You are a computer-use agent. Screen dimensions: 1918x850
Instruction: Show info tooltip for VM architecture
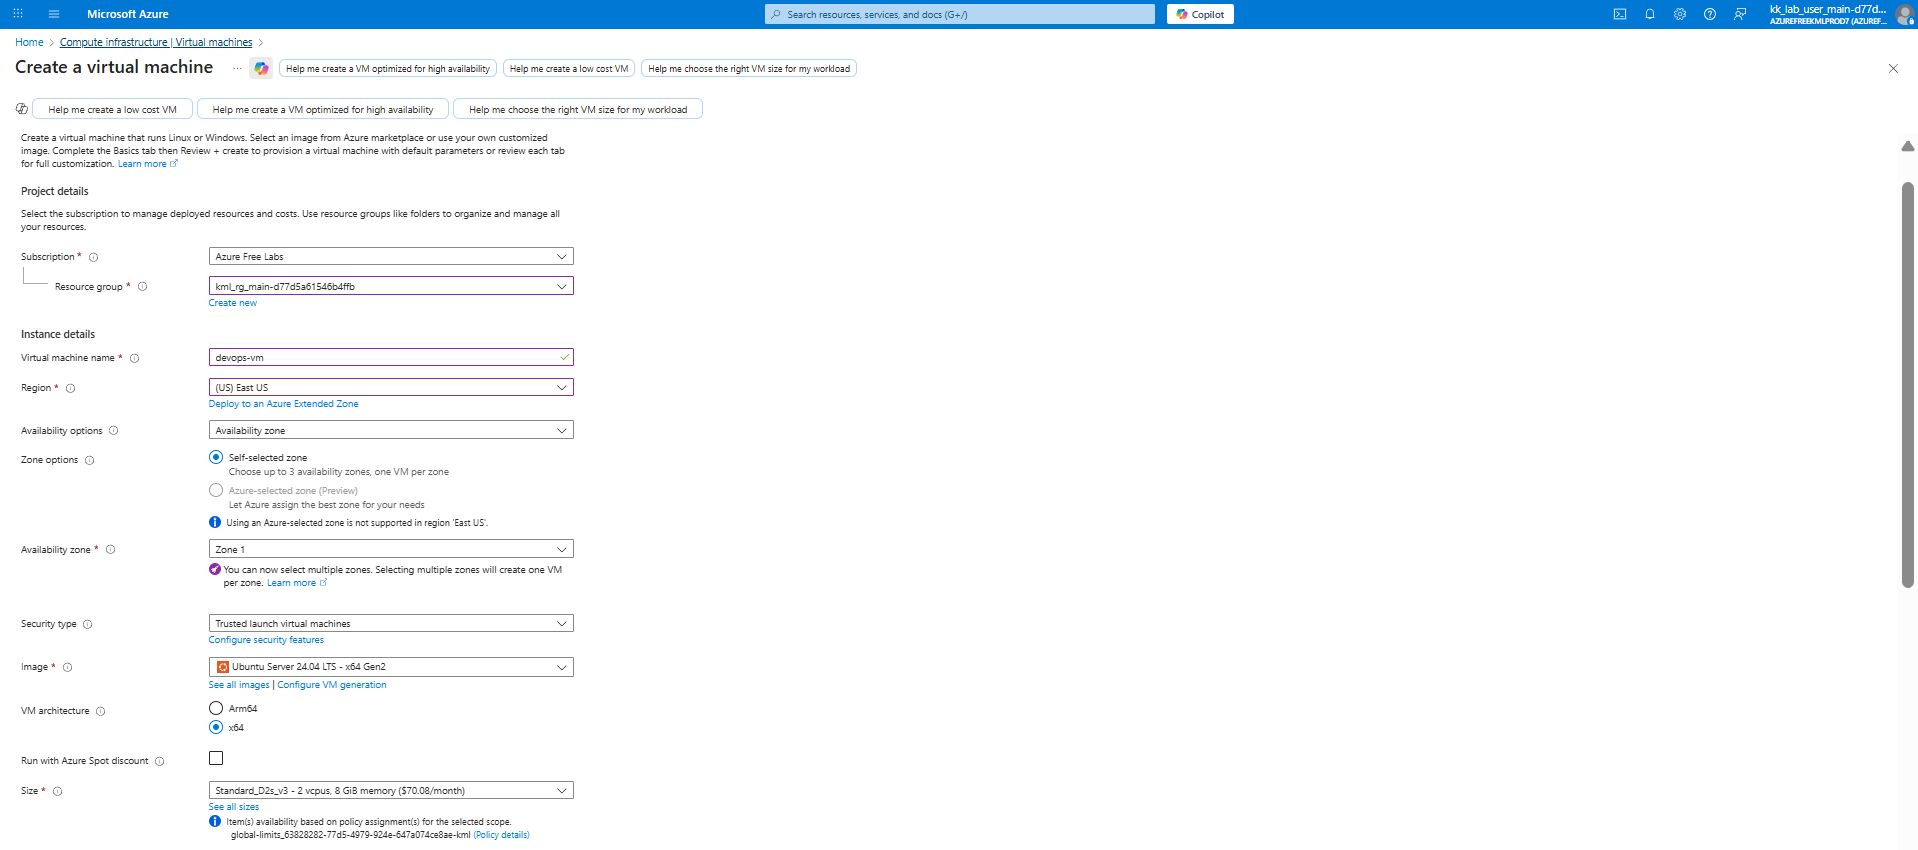pos(101,711)
